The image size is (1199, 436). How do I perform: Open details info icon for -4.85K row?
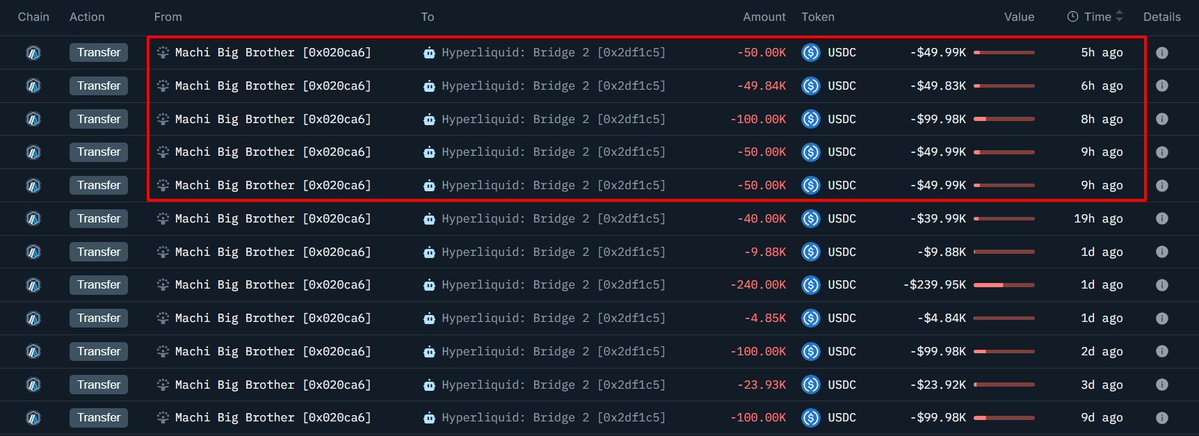1162,318
